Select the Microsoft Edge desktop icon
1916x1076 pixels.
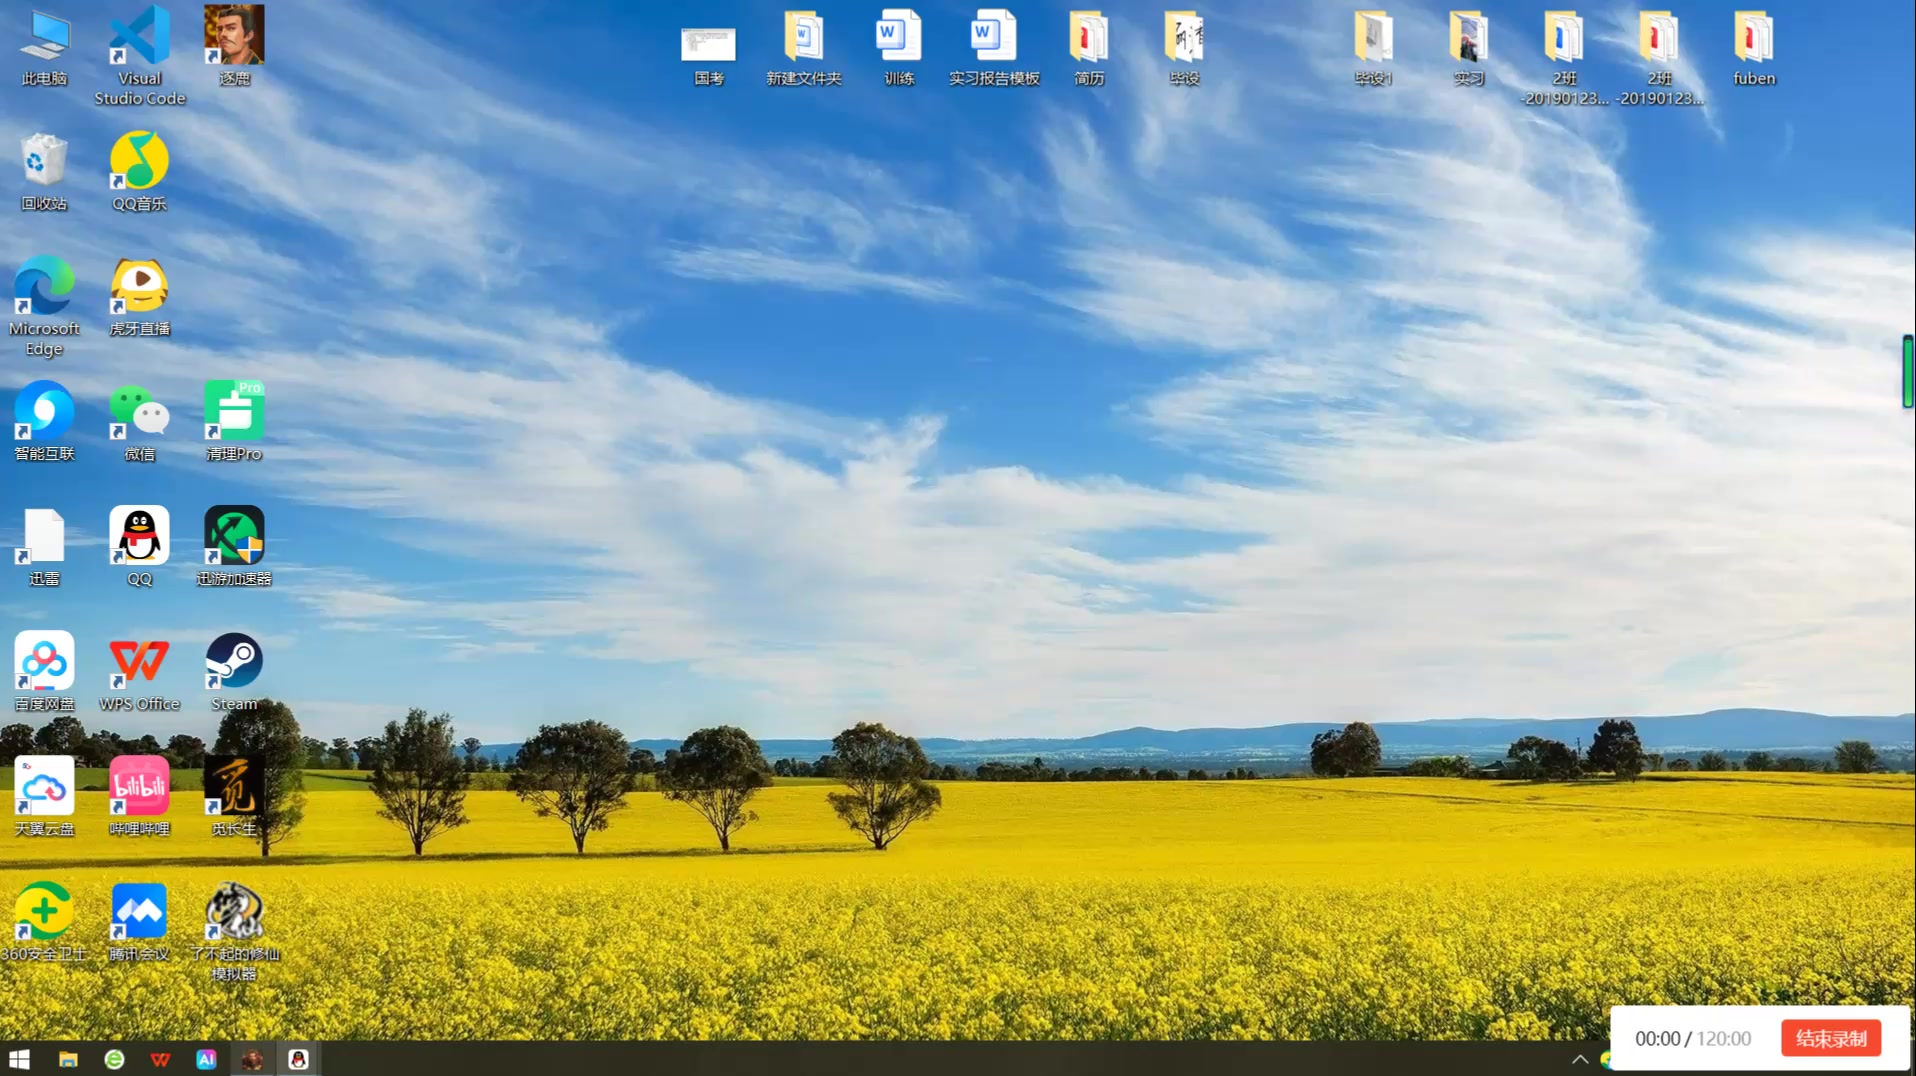[44, 288]
